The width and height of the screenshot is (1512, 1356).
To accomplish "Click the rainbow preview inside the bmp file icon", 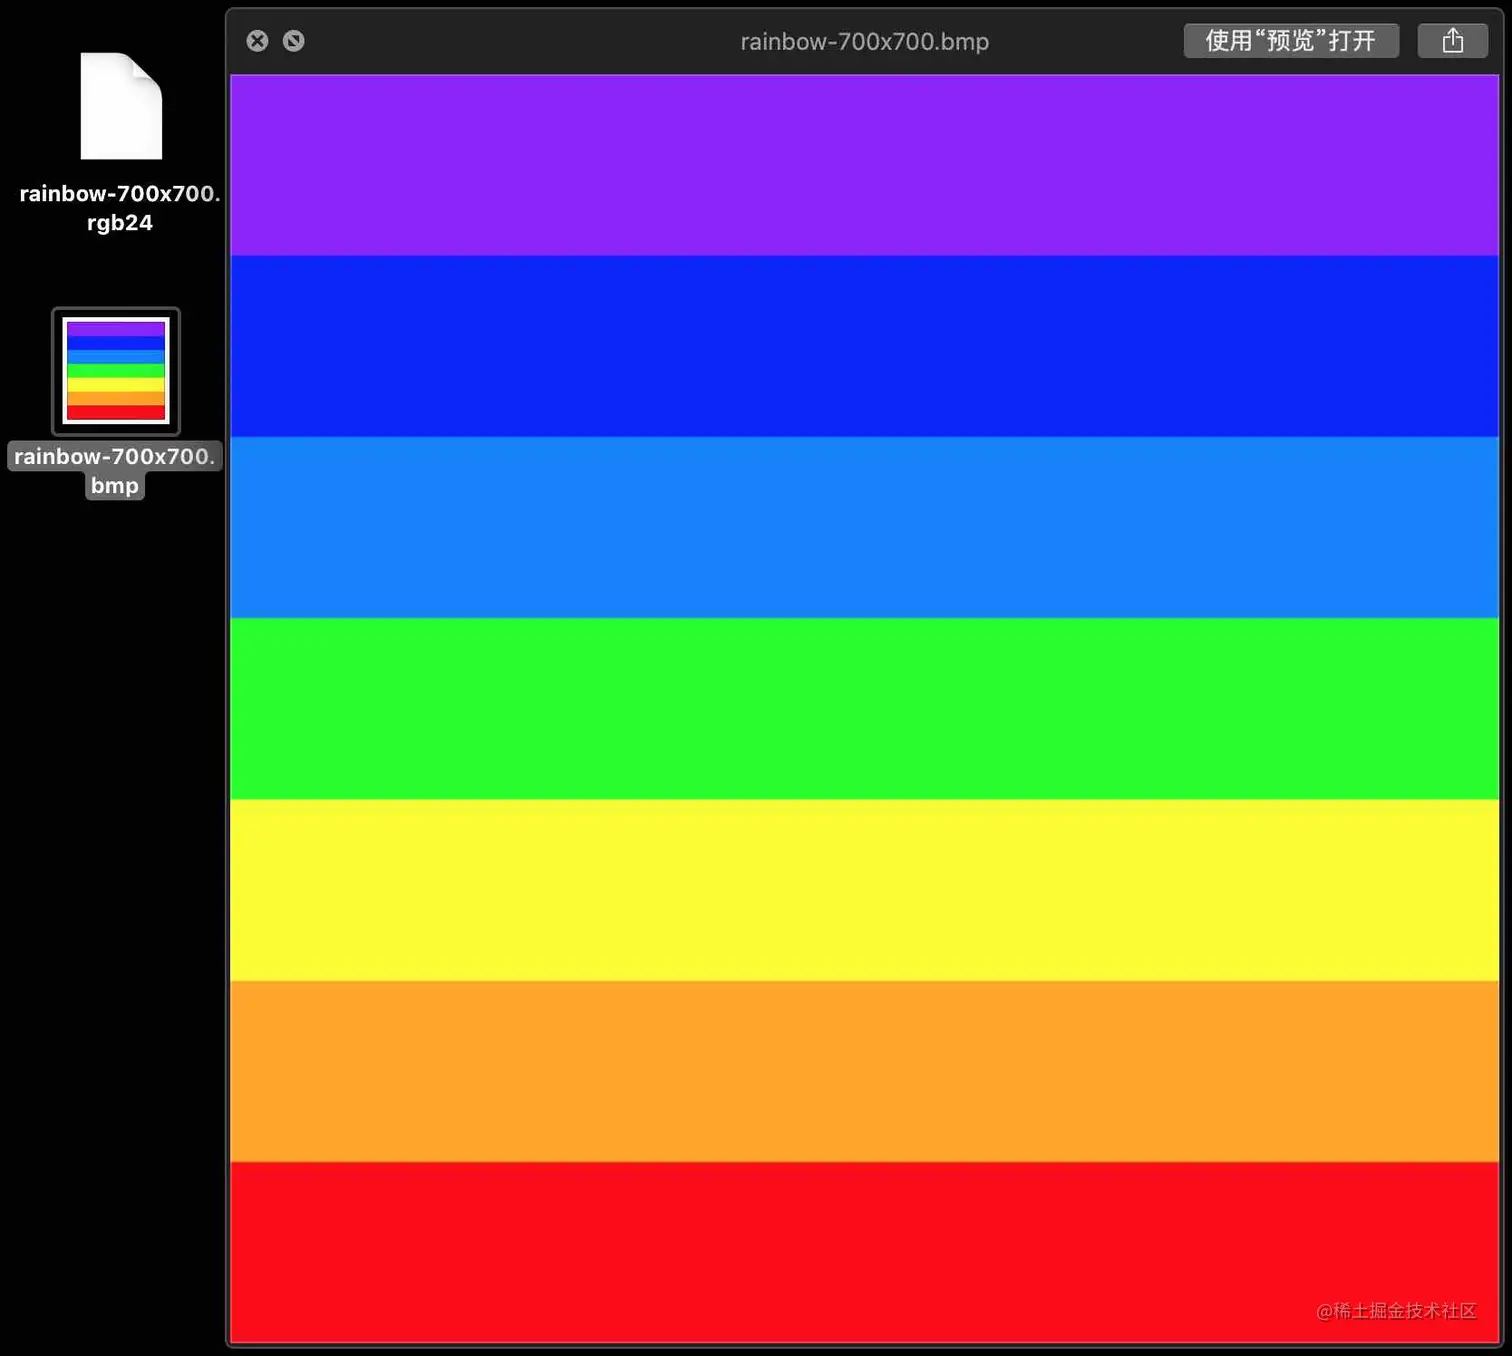I will pos(115,371).
